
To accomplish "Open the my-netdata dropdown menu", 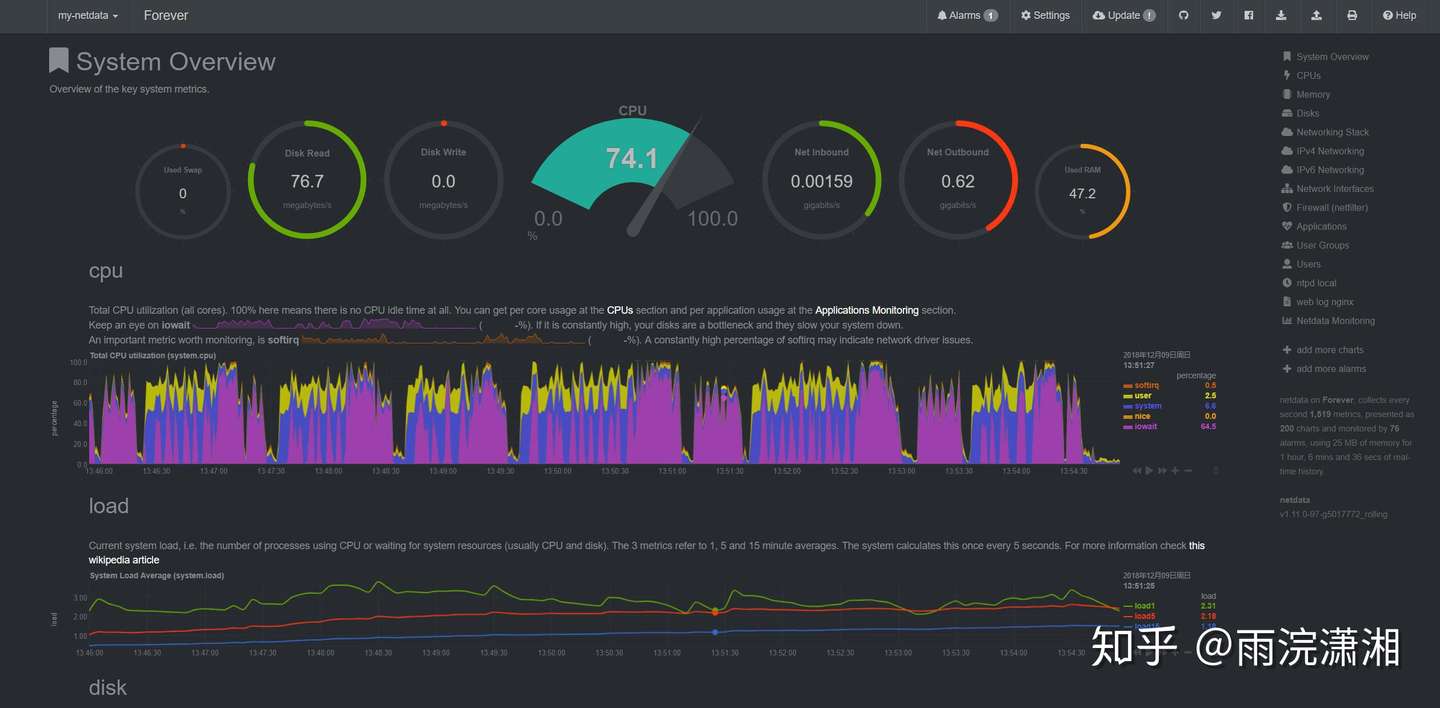I will tap(88, 16).
